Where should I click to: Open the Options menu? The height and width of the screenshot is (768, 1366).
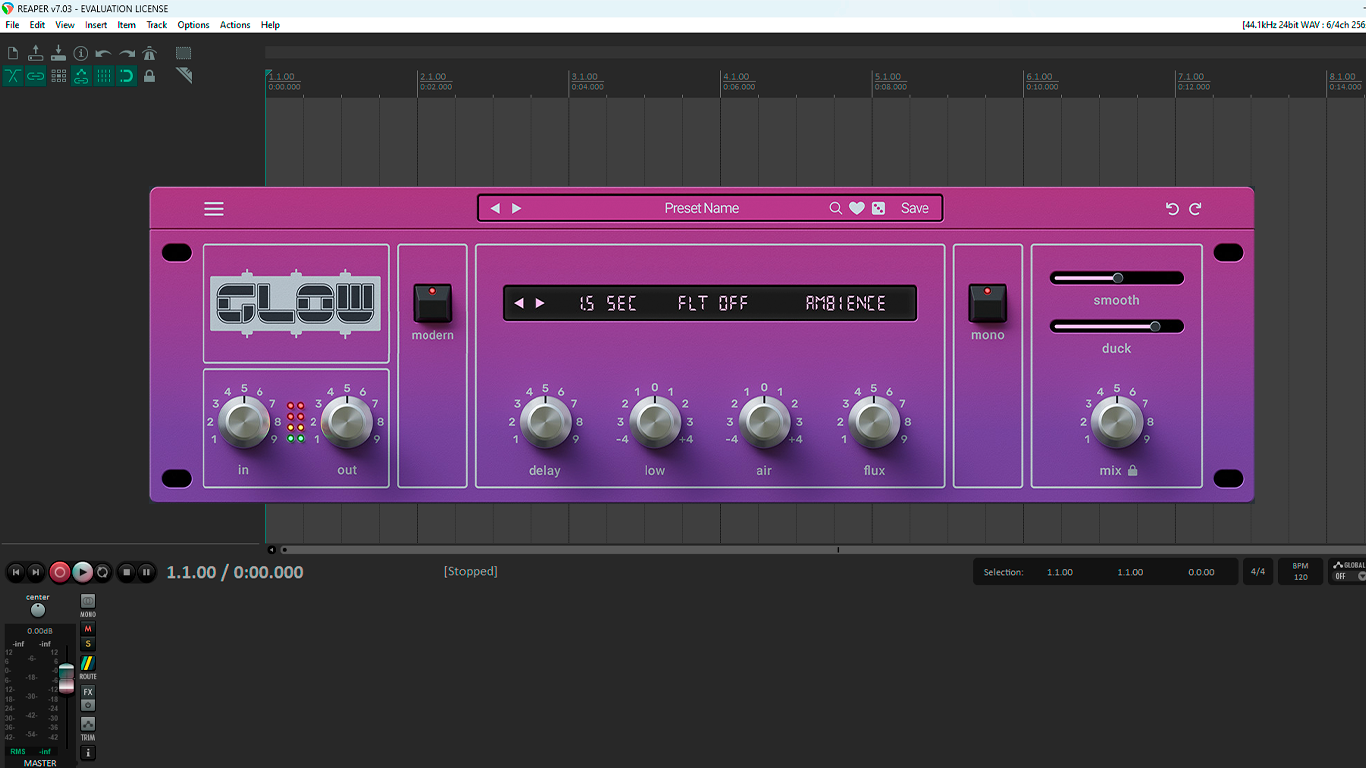point(193,25)
